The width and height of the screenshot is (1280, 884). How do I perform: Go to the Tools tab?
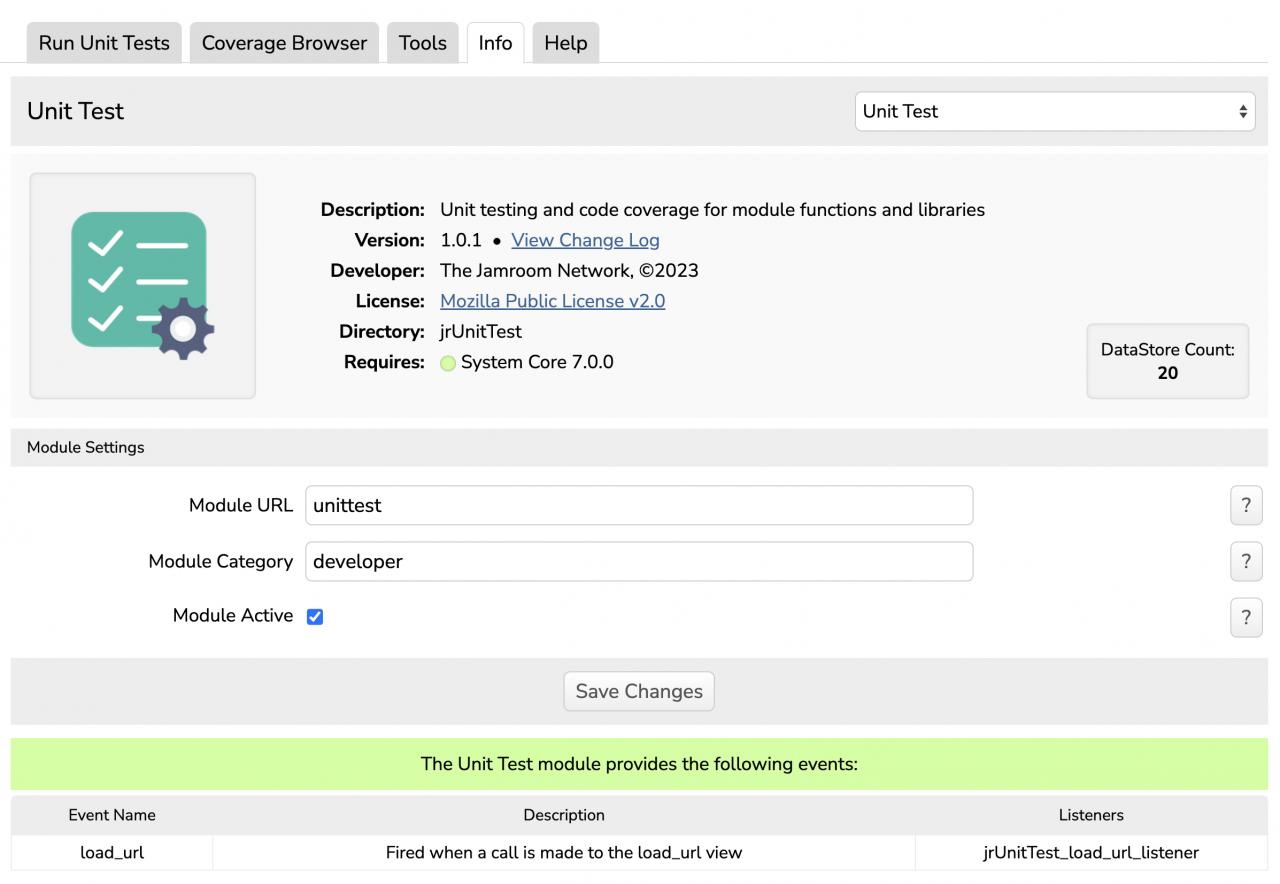point(422,43)
